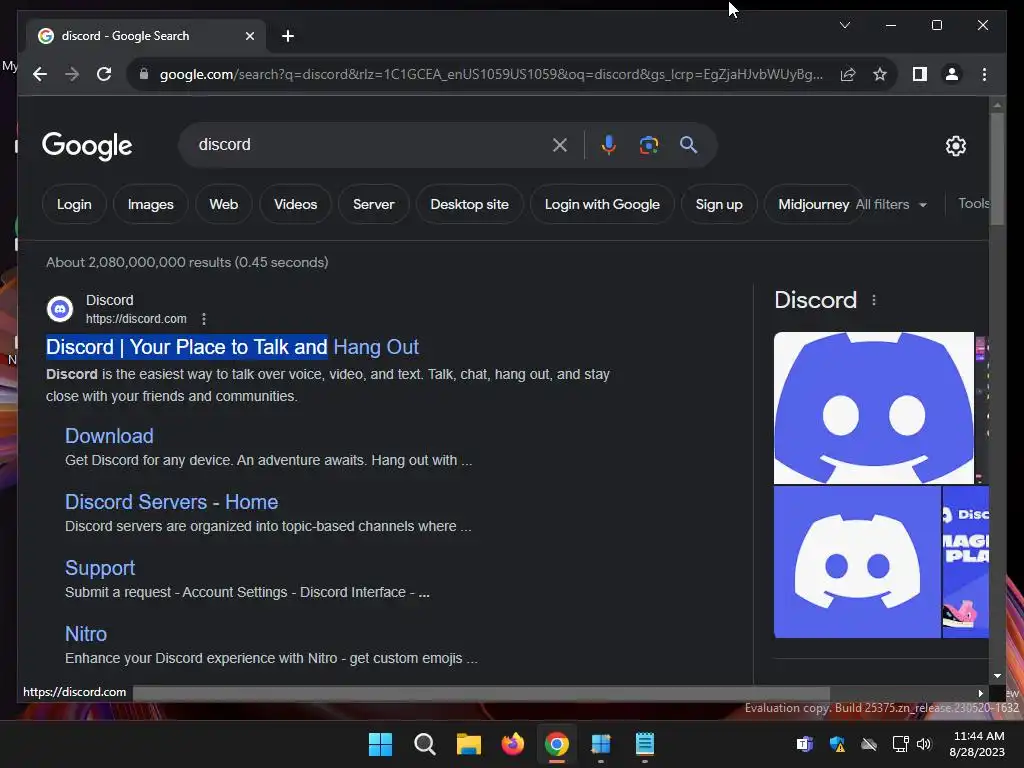Open the tab search chevron
1024x768 pixels.
tap(844, 25)
